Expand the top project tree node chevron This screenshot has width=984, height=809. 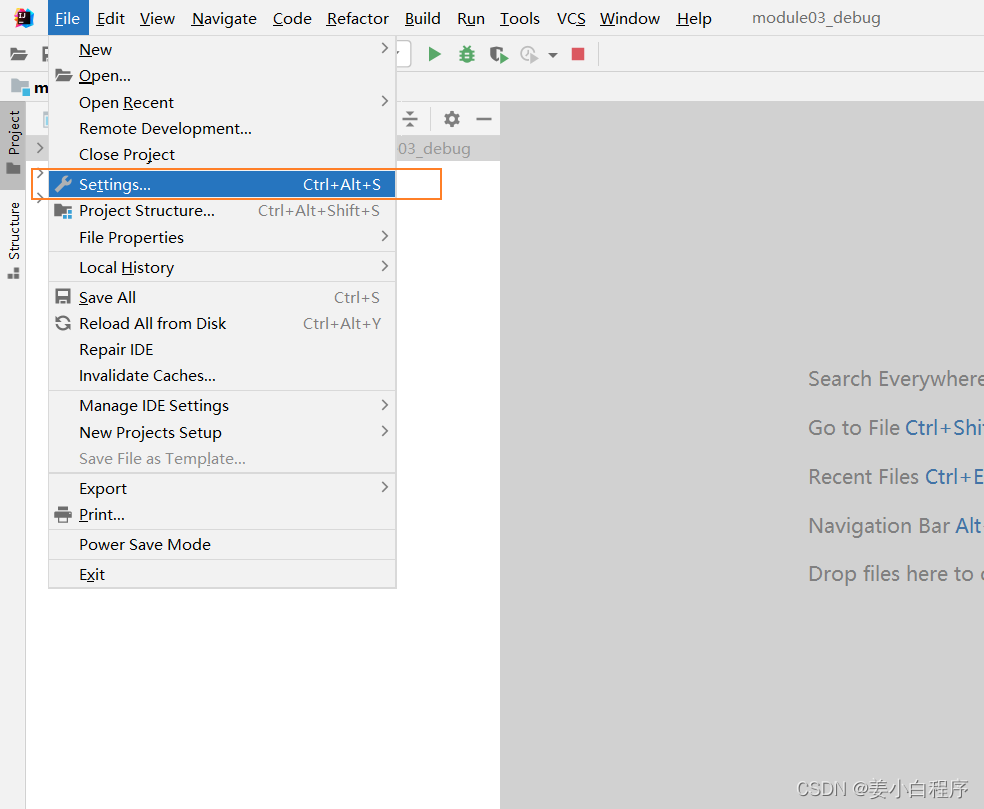pos(40,147)
